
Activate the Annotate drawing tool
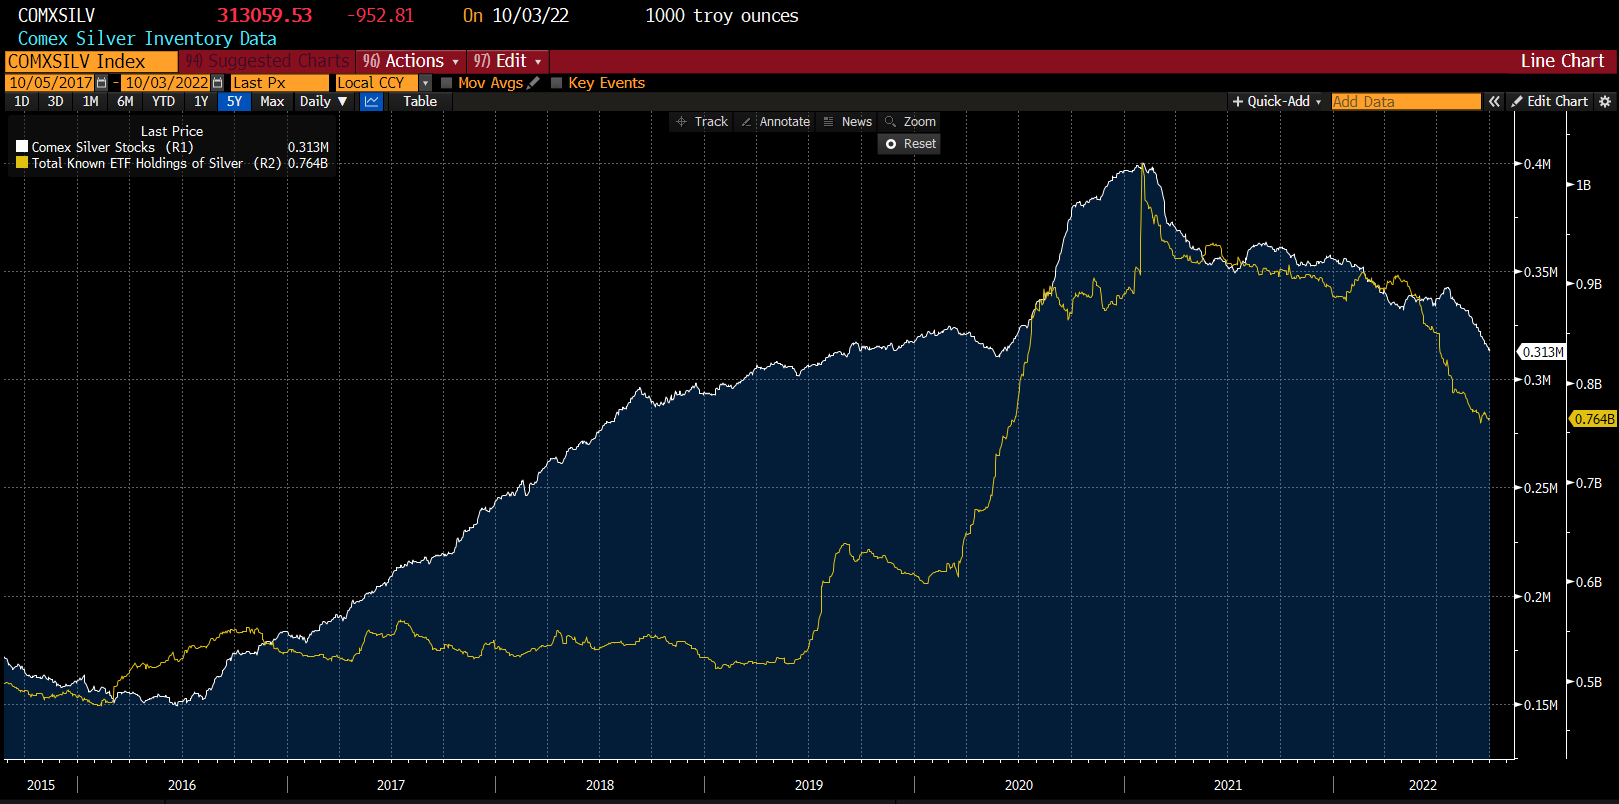[x=775, y=122]
